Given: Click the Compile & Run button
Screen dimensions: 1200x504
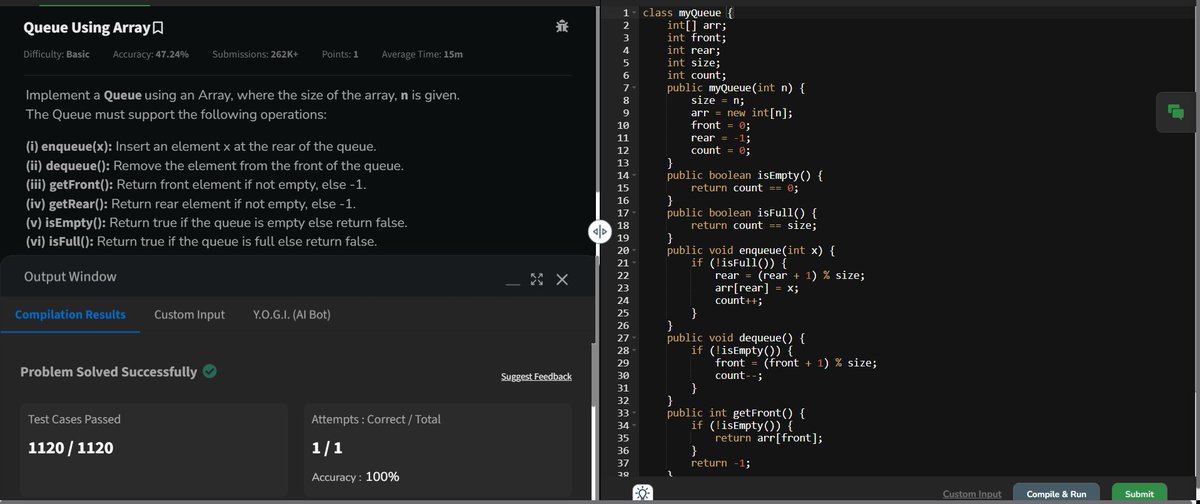Looking at the screenshot, I should click(x=1056, y=494).
